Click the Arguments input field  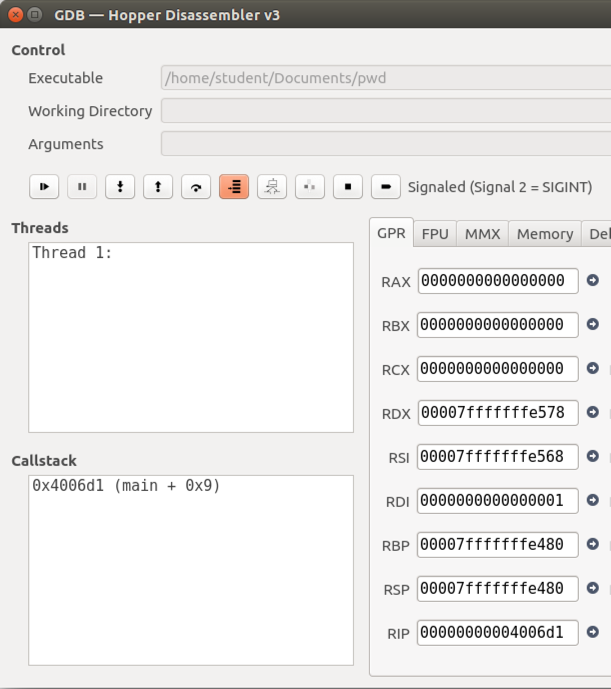[x=386, y=144]
